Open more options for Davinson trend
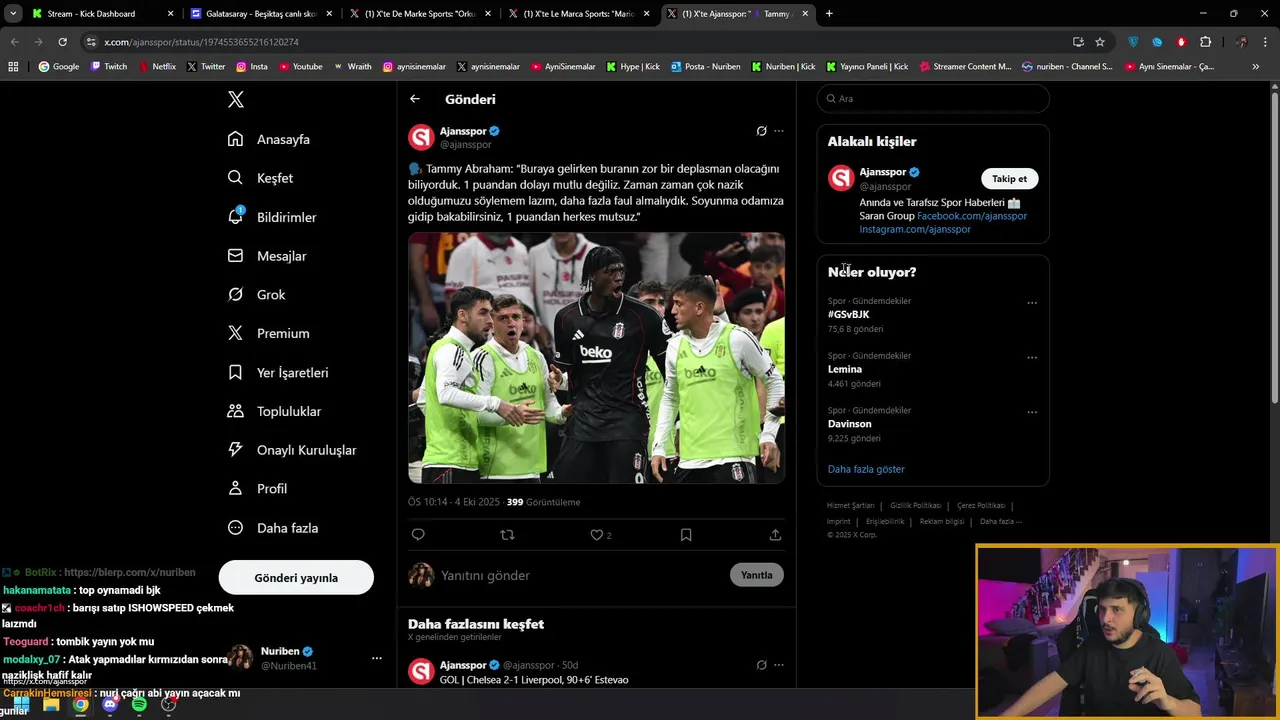1280x720 pixels. tap(1032, 412)
